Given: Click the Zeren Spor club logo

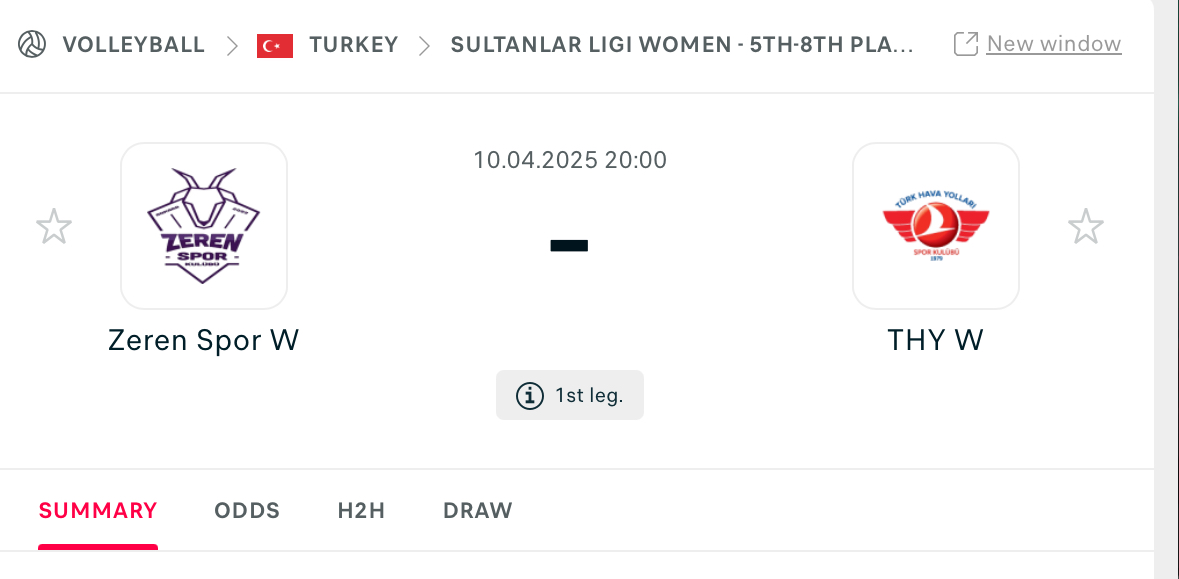Looking at the screenshot, I should point(204,226).
